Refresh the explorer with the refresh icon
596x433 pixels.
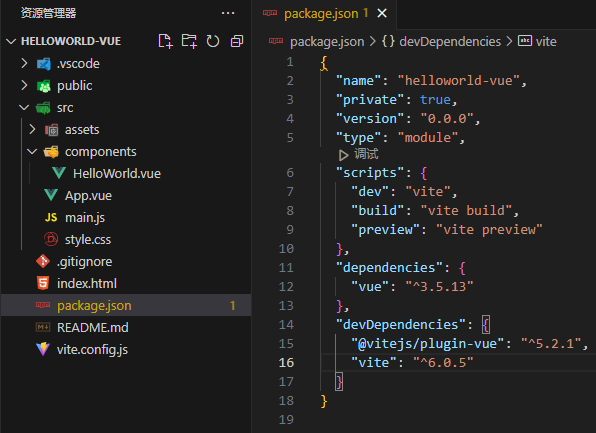213,41
